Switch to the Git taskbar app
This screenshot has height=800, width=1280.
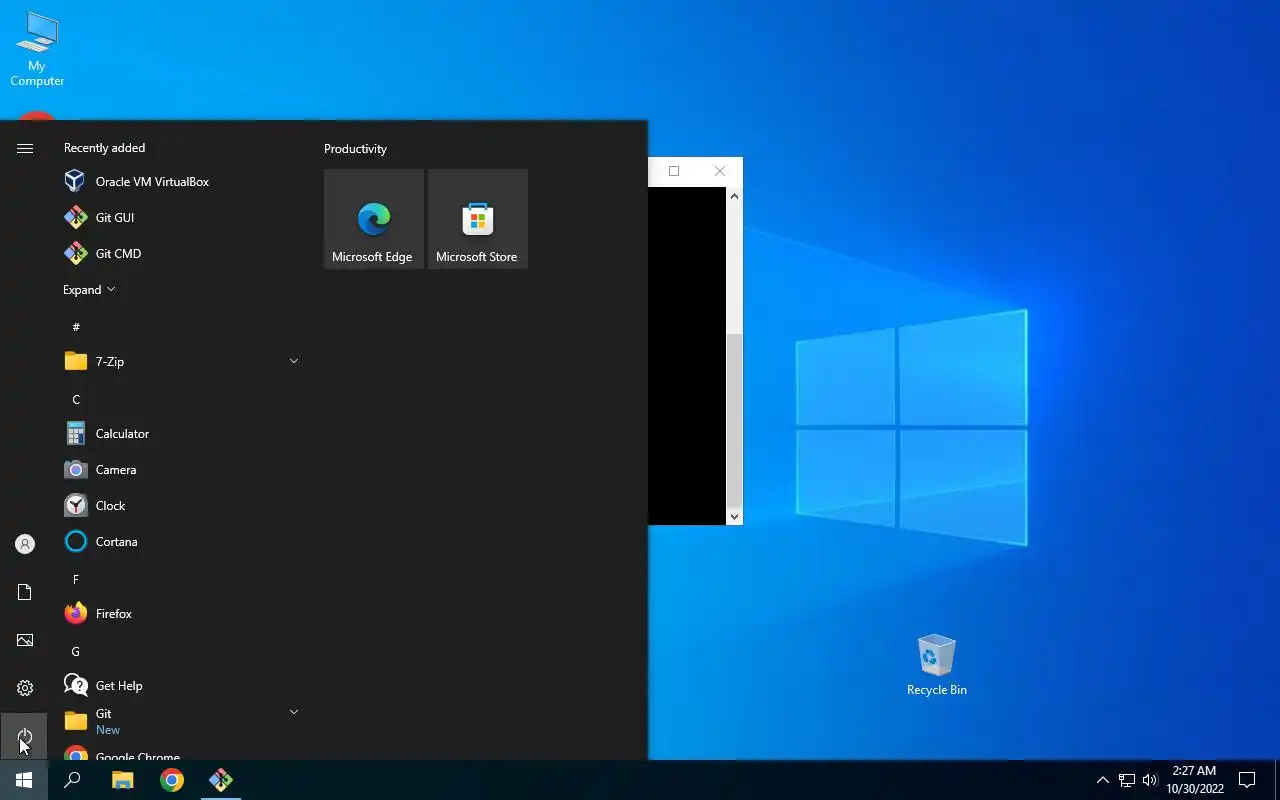pyautogui.click(x=221, y=780)
